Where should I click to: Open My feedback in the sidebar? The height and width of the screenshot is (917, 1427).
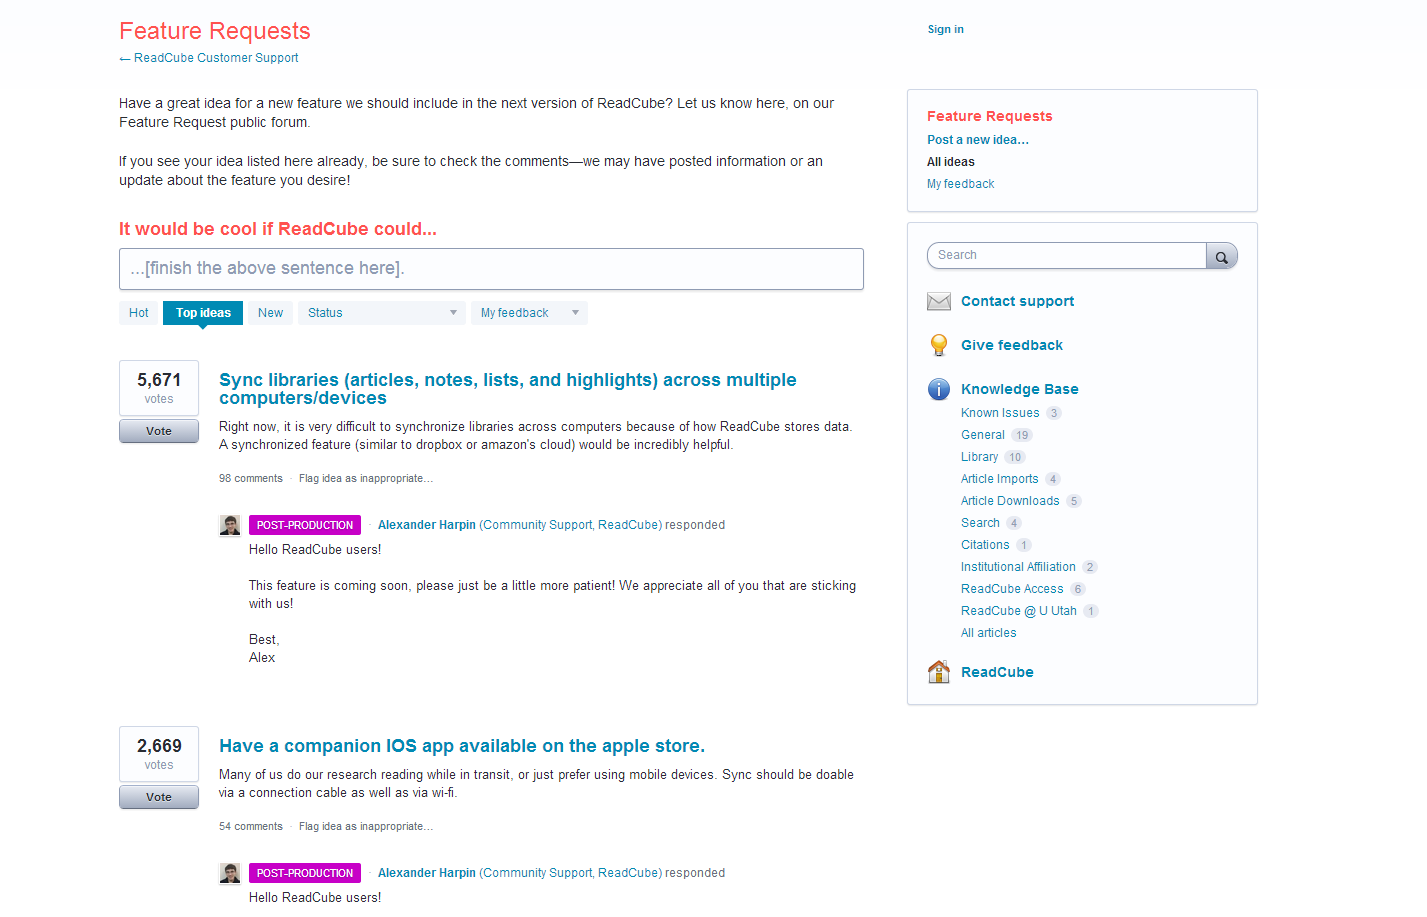961,184
